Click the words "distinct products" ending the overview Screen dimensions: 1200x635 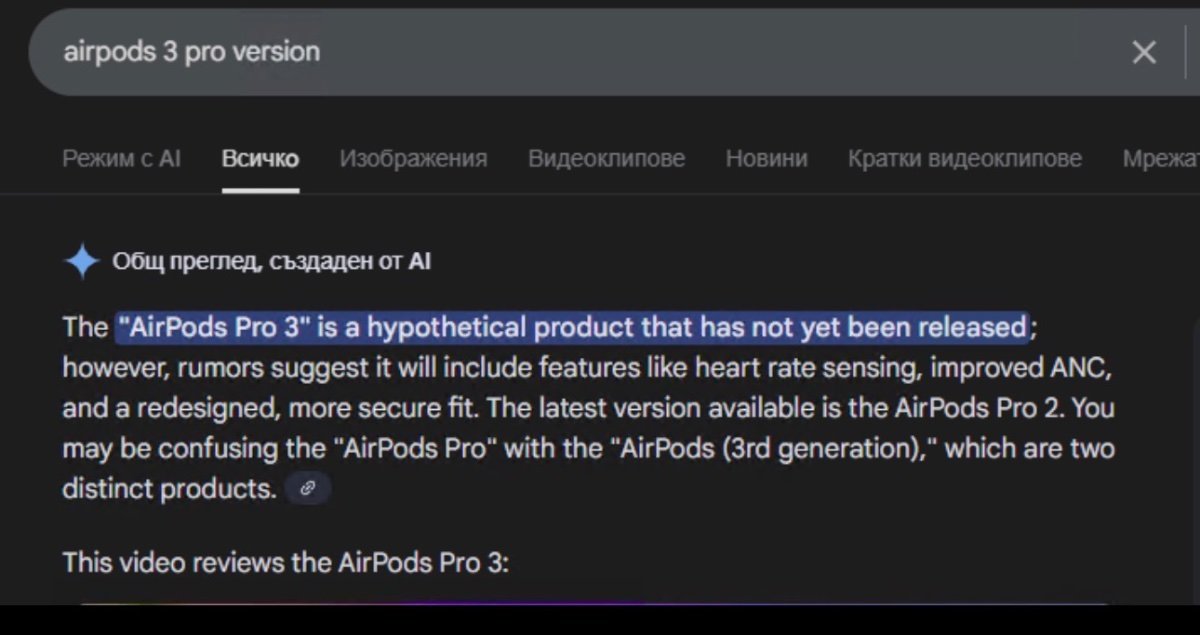point(166,488)
